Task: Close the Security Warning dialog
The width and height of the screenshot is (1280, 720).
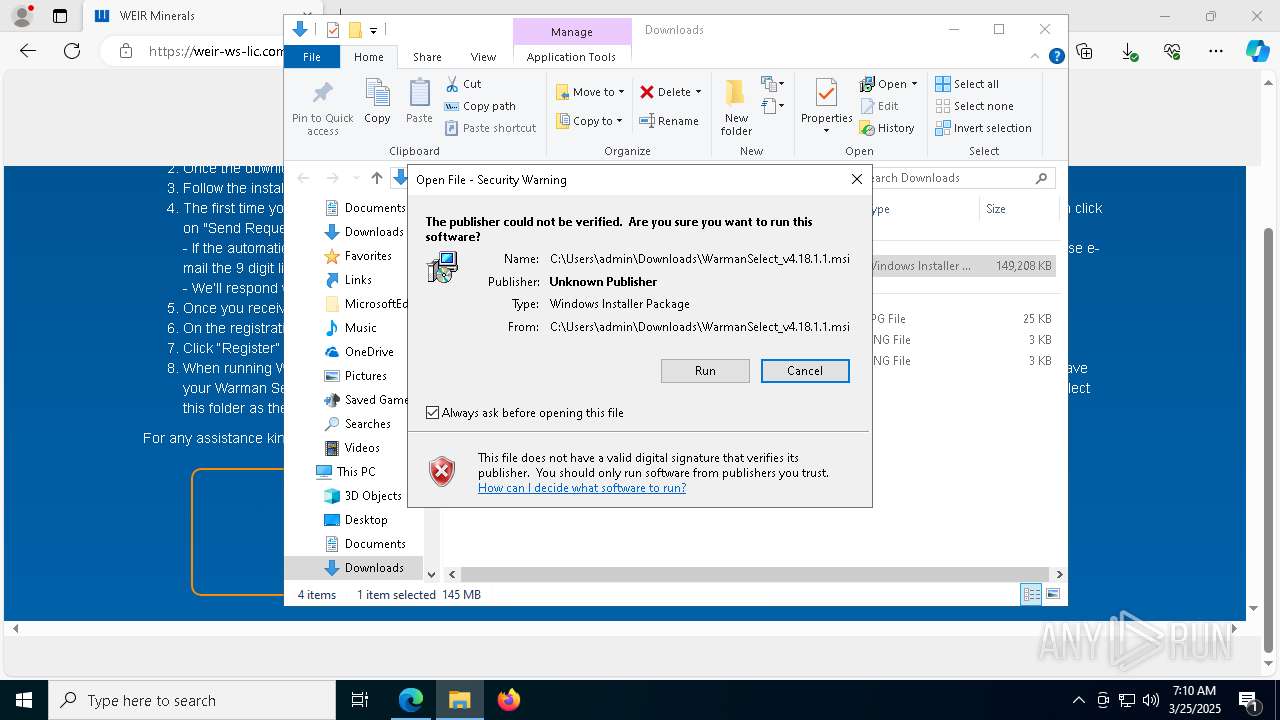Action: pos(856,179)
